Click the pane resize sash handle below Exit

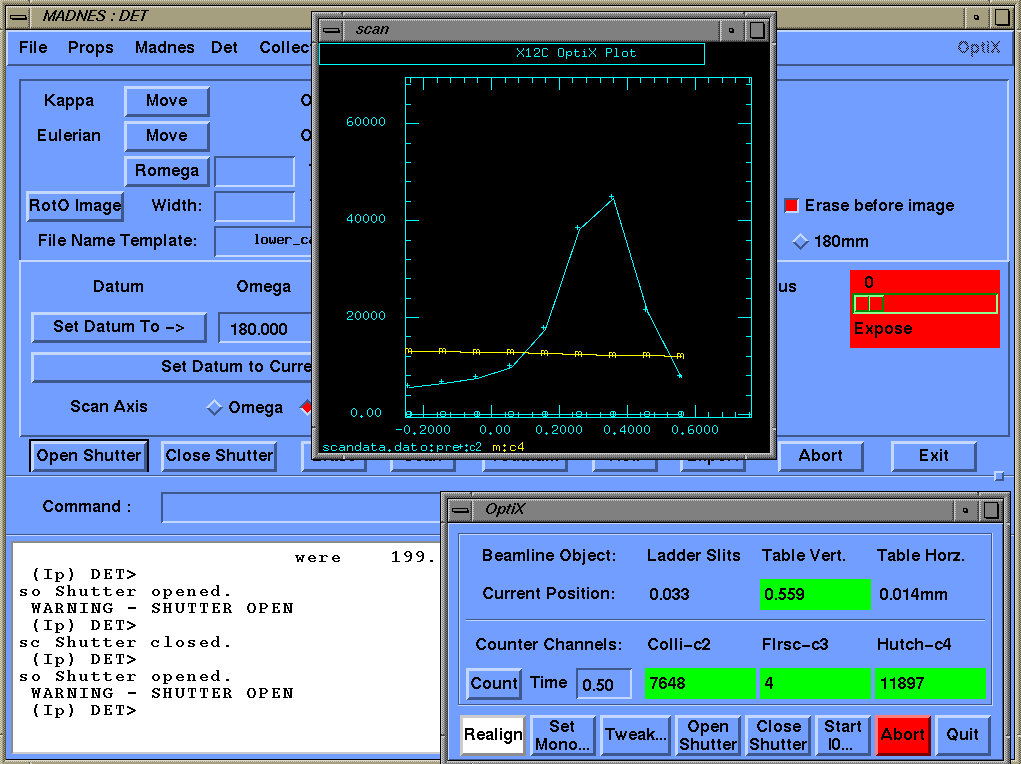click(x=999, y=477)
